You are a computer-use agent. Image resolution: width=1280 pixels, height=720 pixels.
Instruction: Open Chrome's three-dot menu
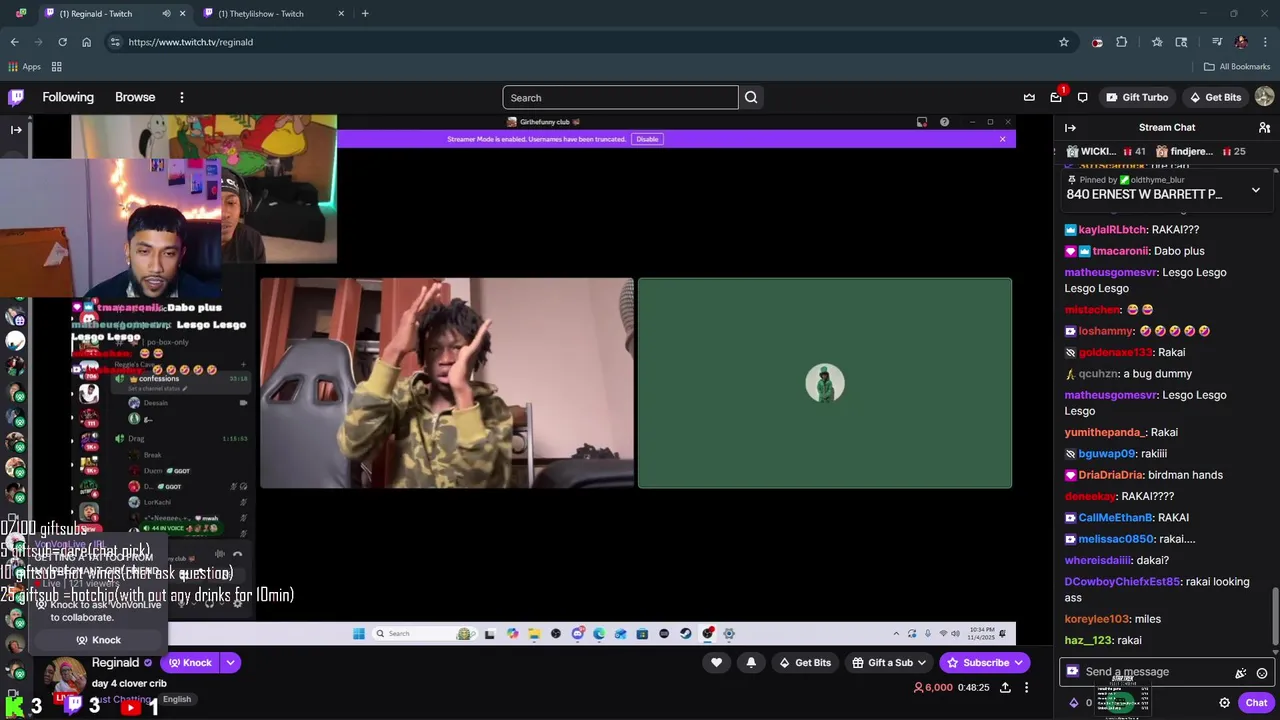point(1266,42)
